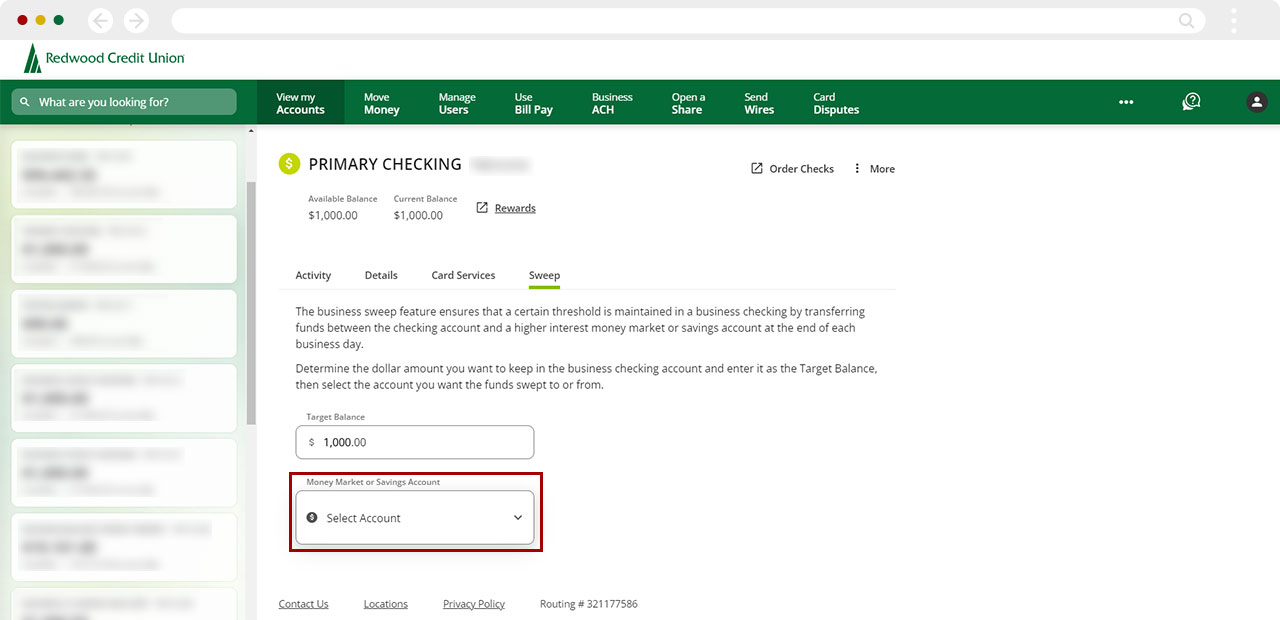Viewport: 1280px width, 620px height.
Task: Open the browser vertical dots menu
Action: 1234,20
